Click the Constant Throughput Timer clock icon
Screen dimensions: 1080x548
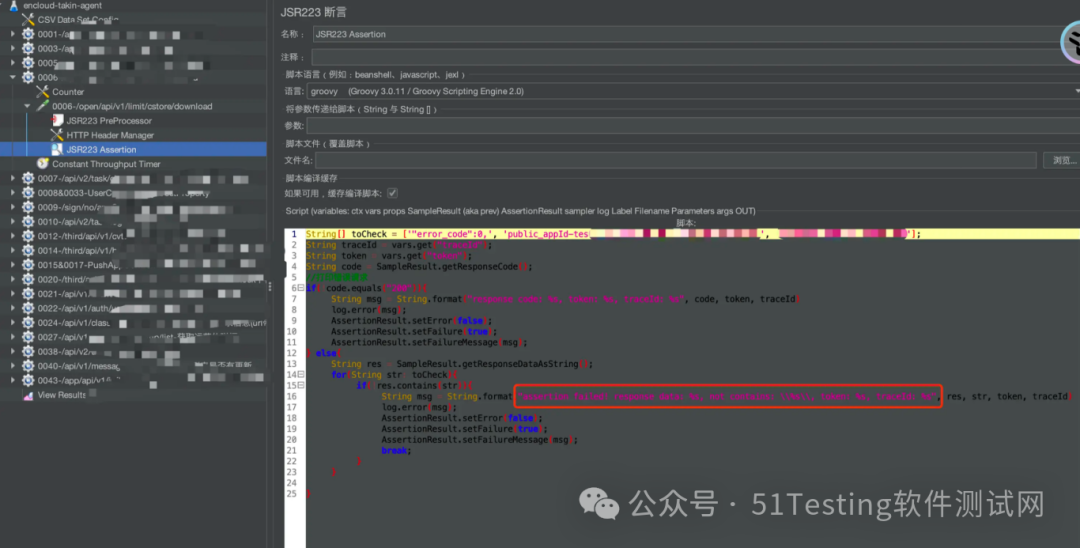43,164
